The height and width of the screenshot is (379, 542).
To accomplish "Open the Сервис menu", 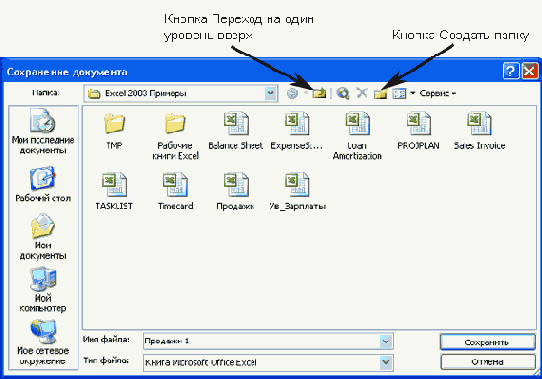I will coord(438,93).
